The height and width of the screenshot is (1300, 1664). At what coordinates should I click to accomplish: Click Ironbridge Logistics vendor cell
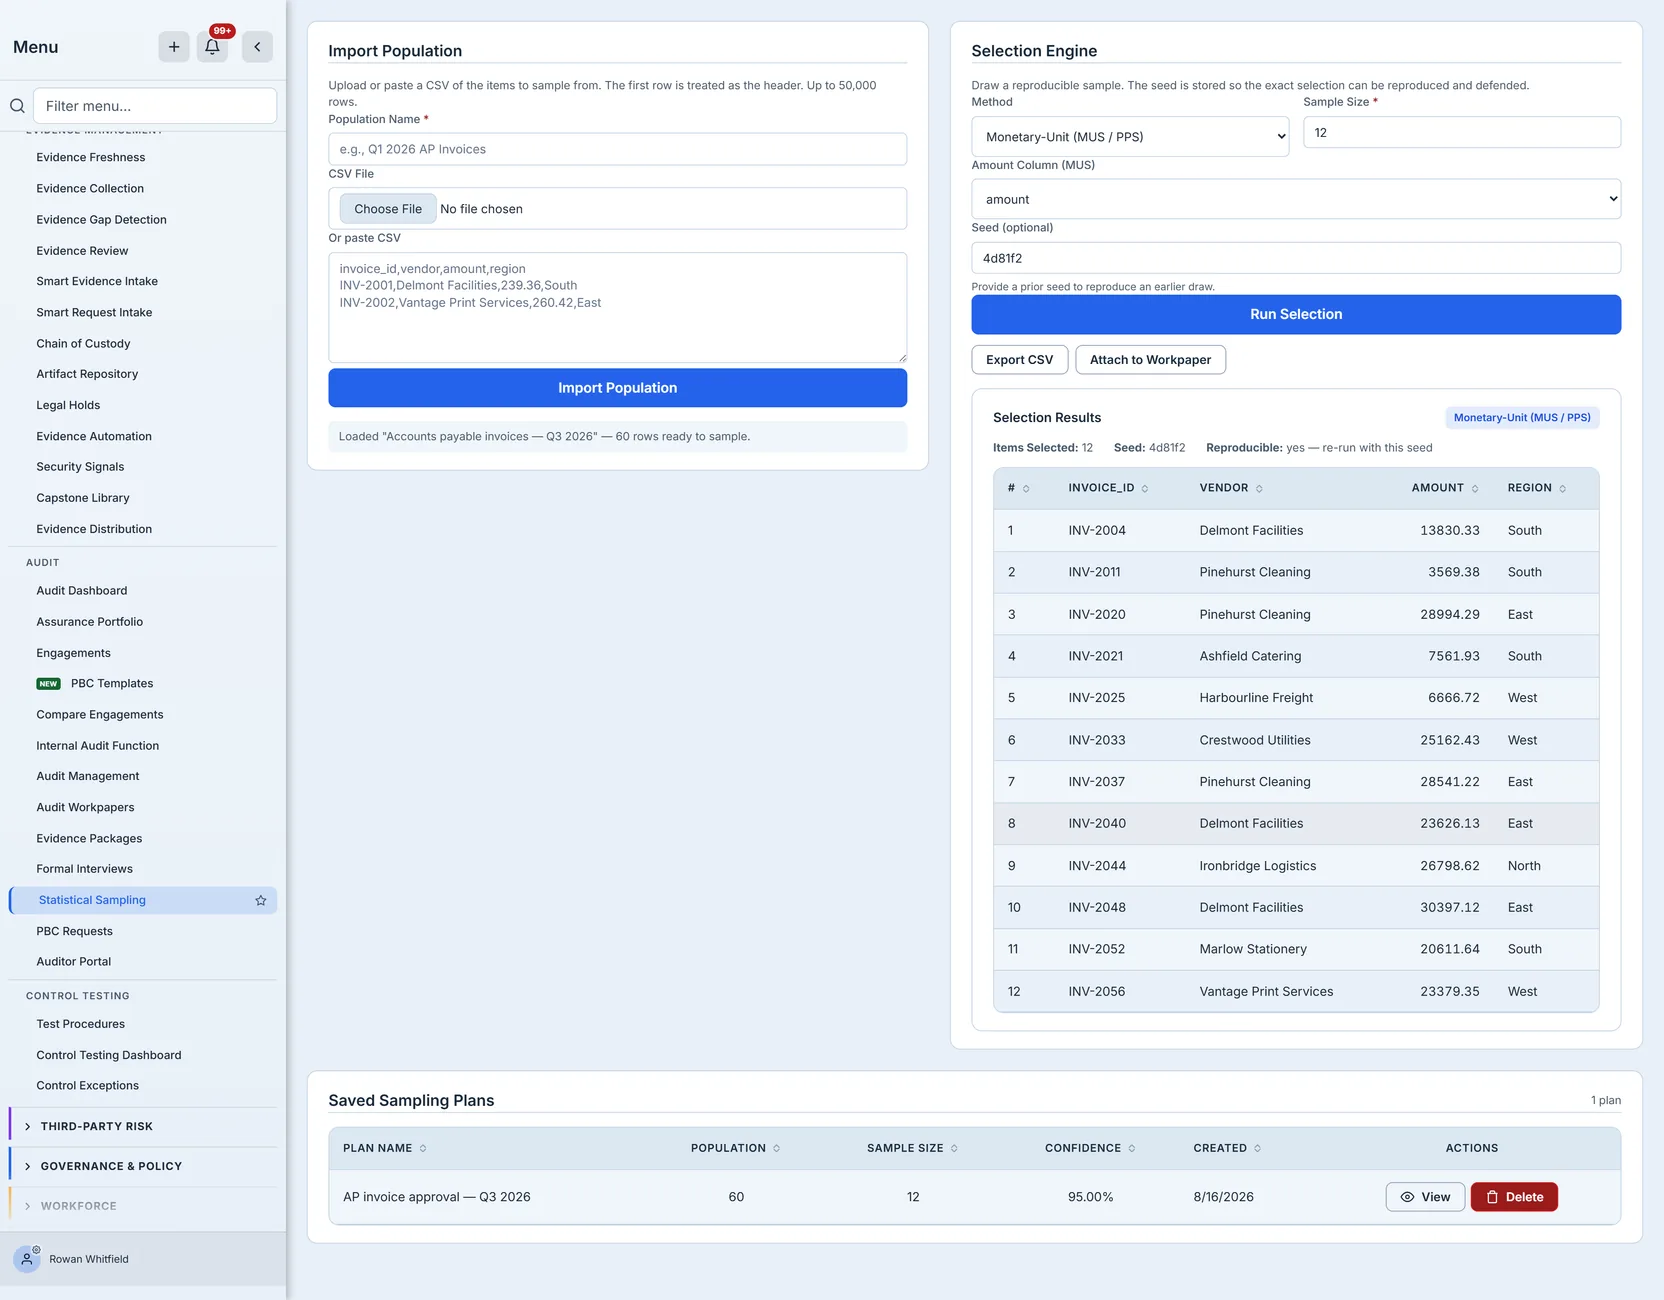[x=1258, y=866]
